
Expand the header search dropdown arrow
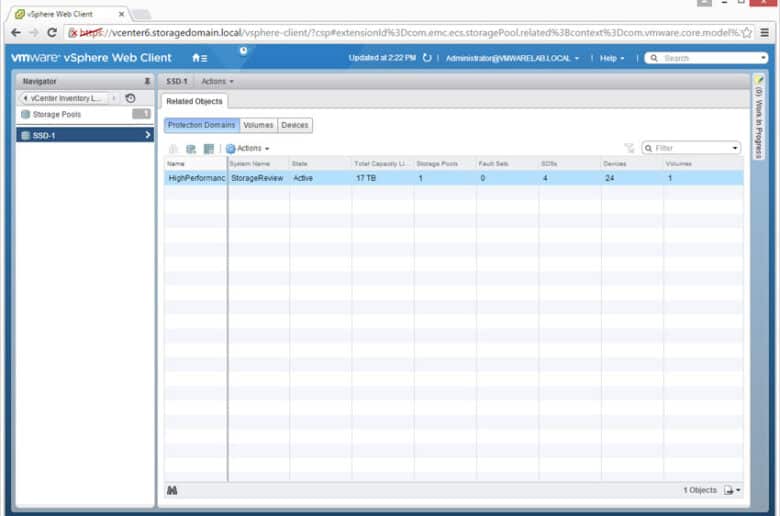763,58
